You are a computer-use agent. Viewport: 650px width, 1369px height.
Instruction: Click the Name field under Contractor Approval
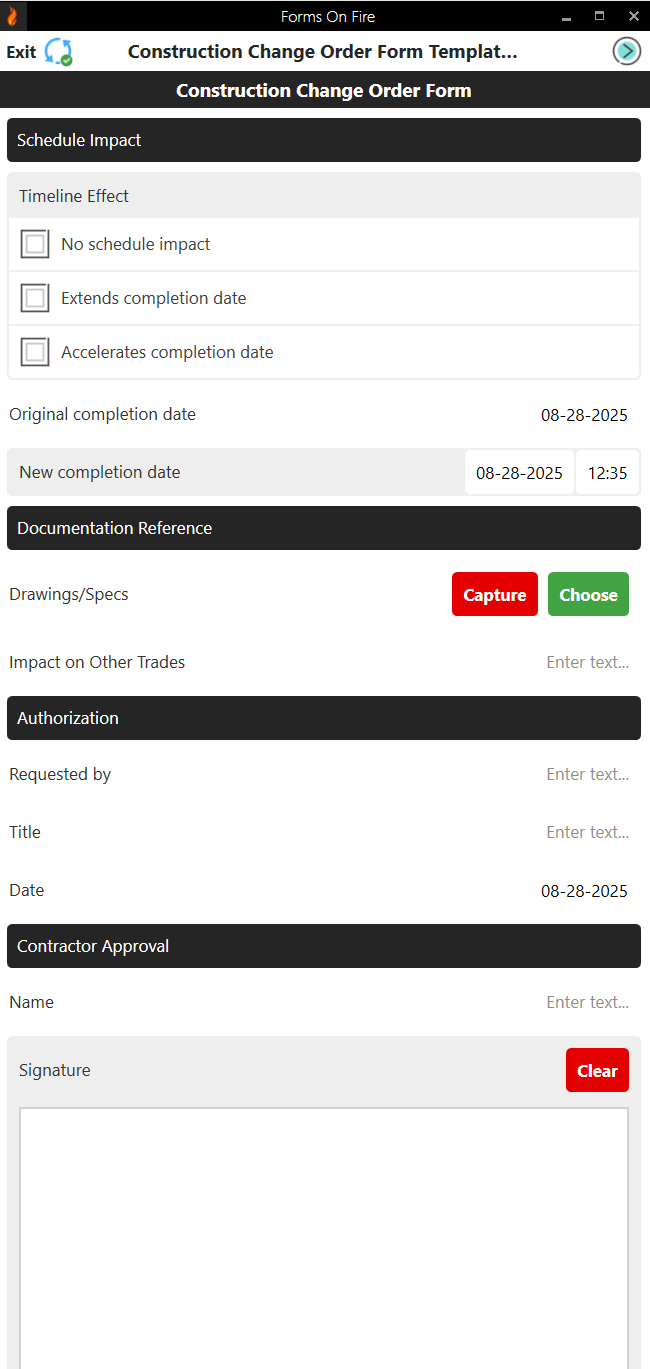click(588, 1001)
